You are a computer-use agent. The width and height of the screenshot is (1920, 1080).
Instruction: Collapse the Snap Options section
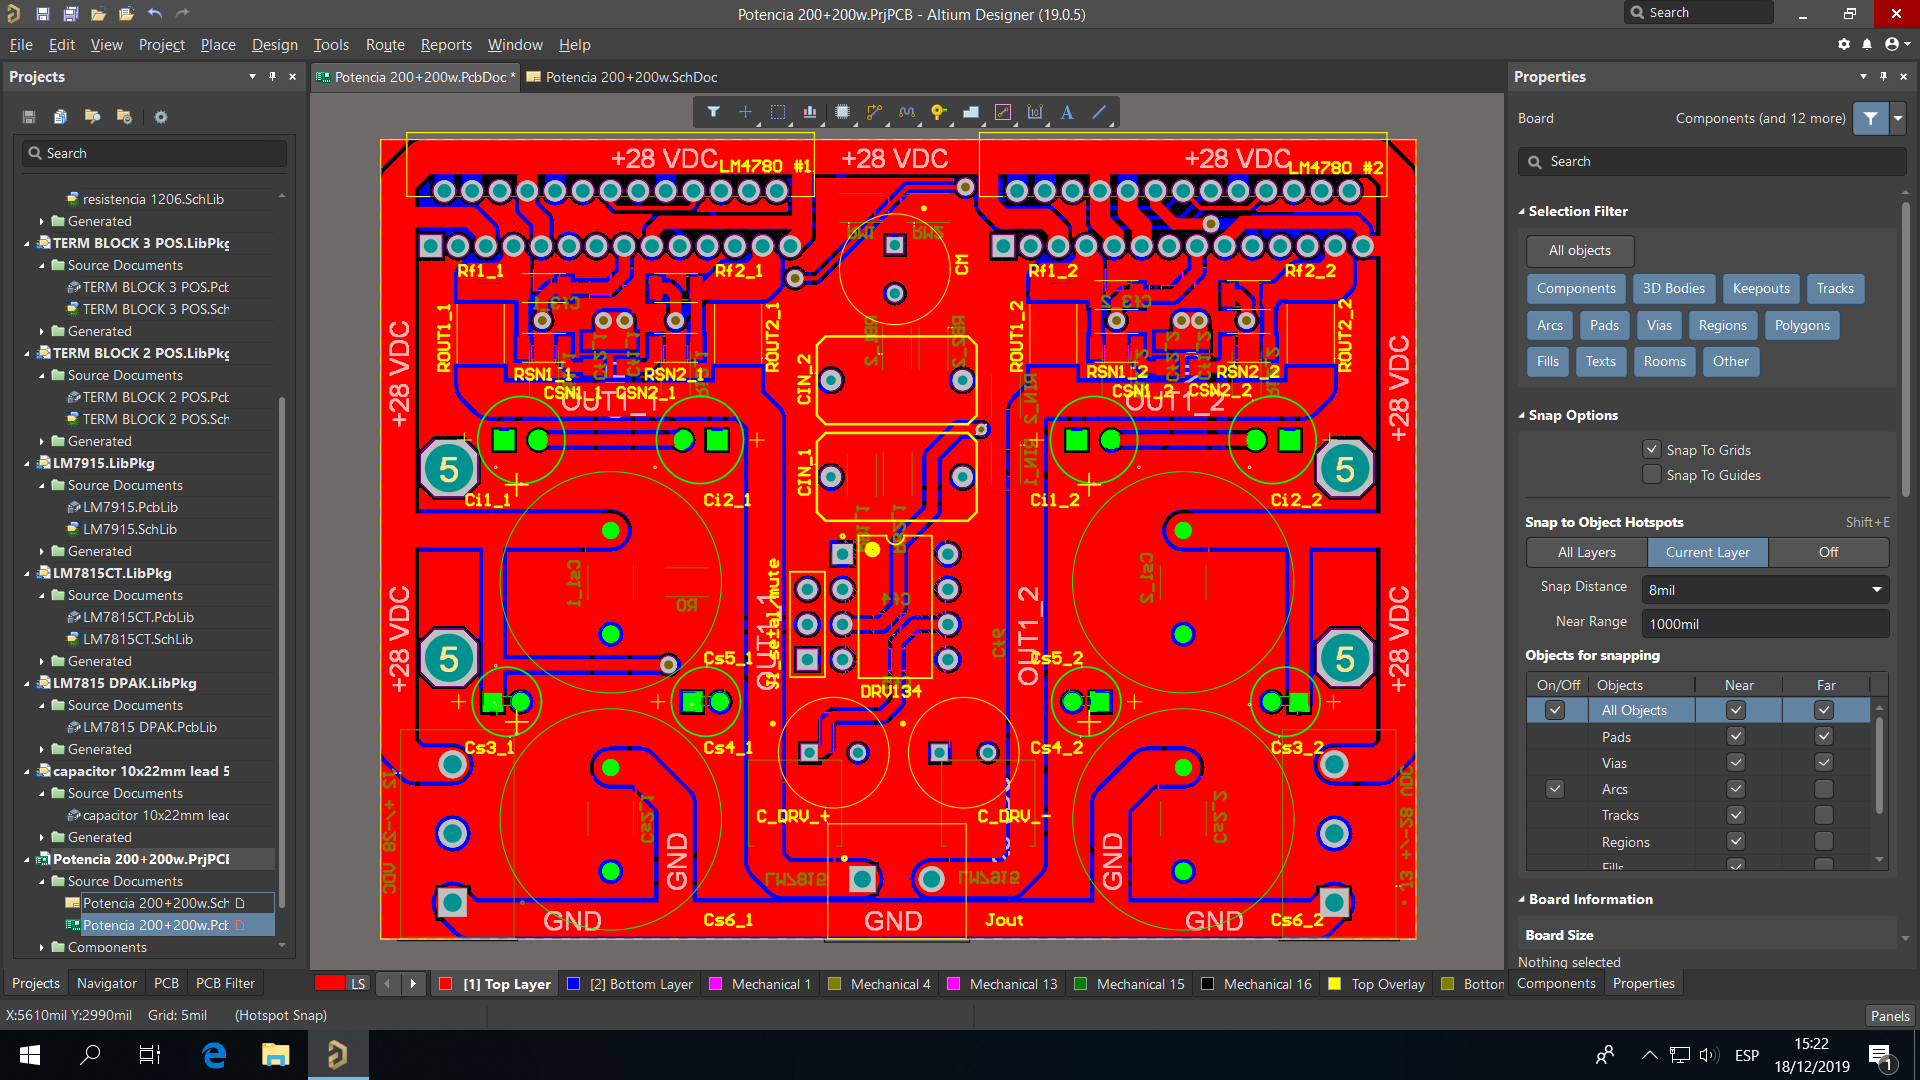[1522, 415]
